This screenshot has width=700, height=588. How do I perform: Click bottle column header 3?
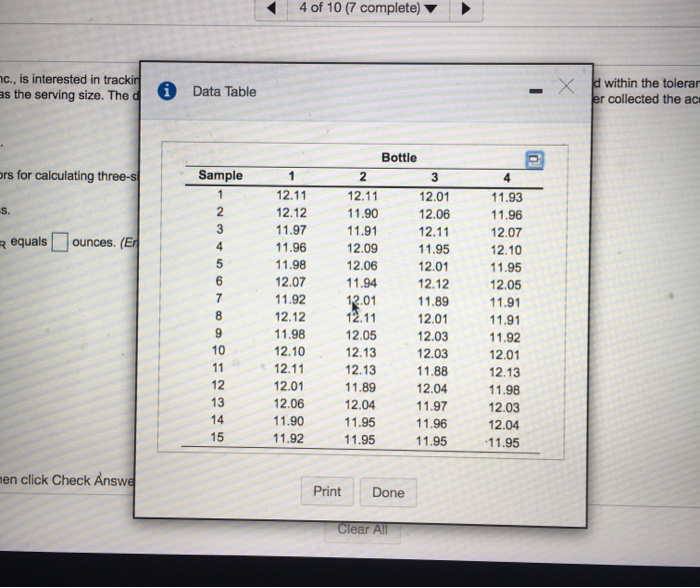(434, 177)
